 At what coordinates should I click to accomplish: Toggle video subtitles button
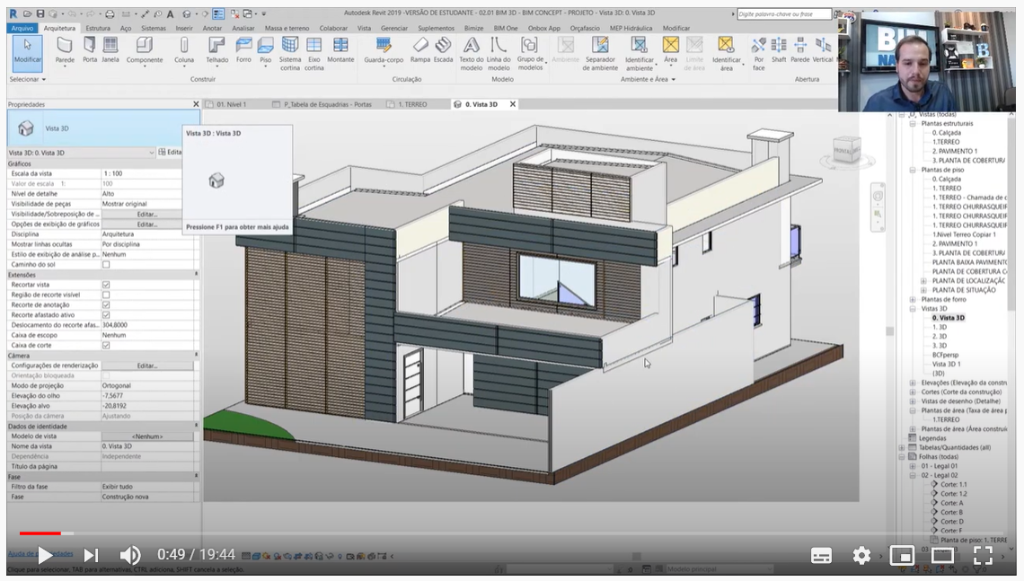[821, 556]
